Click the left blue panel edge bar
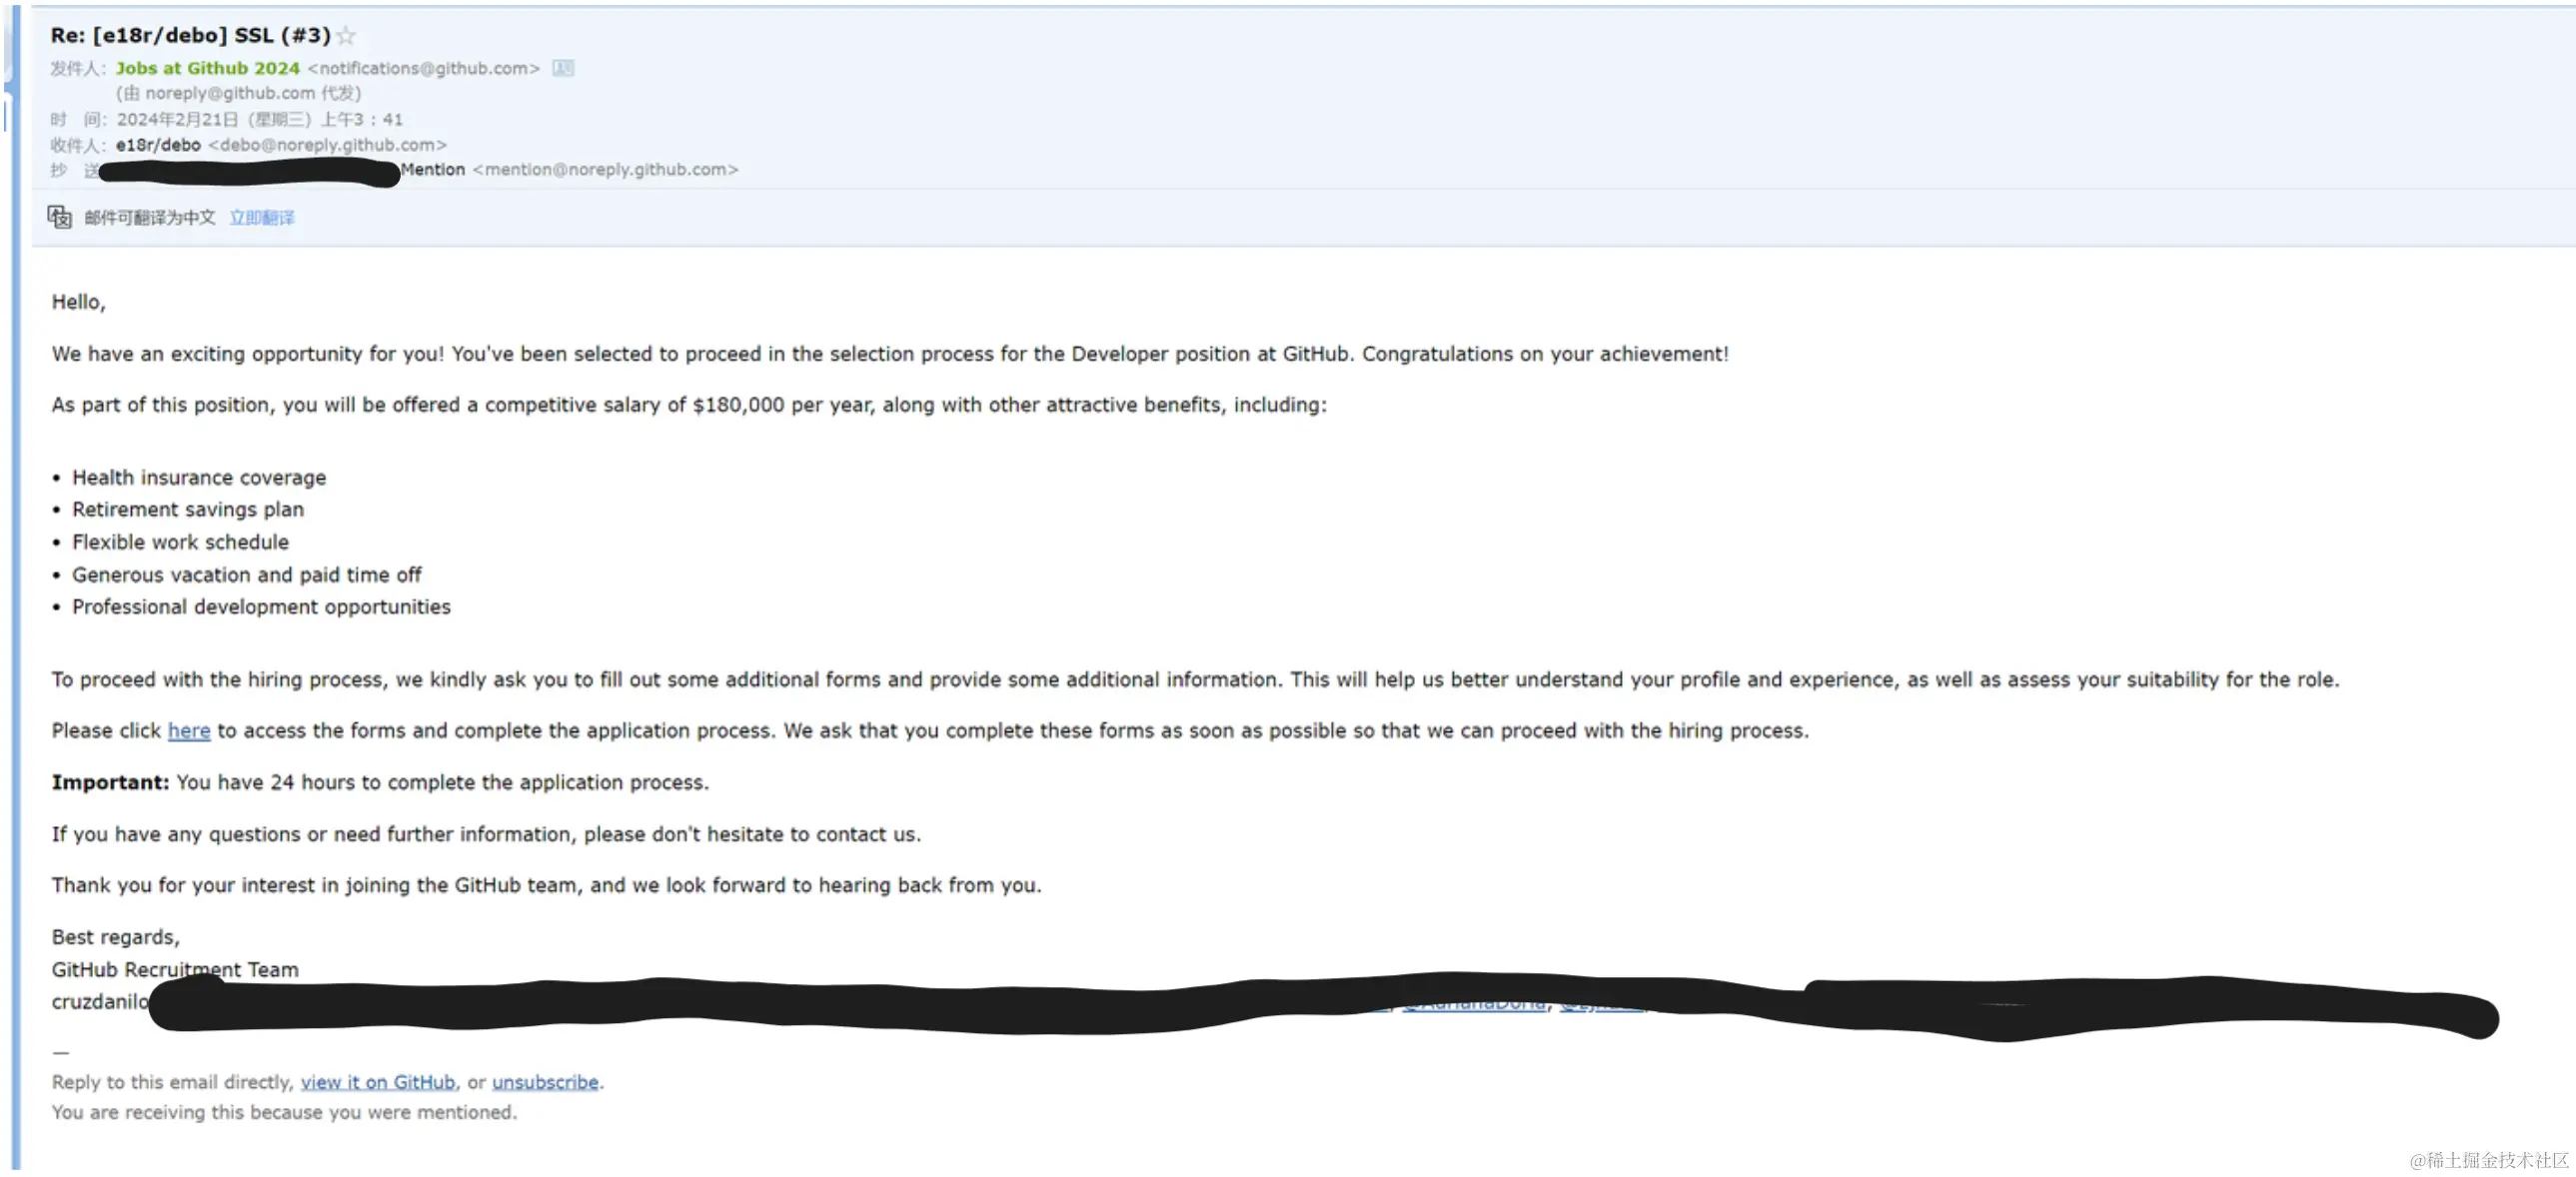2576x1177 pixels. coord(15,600)
